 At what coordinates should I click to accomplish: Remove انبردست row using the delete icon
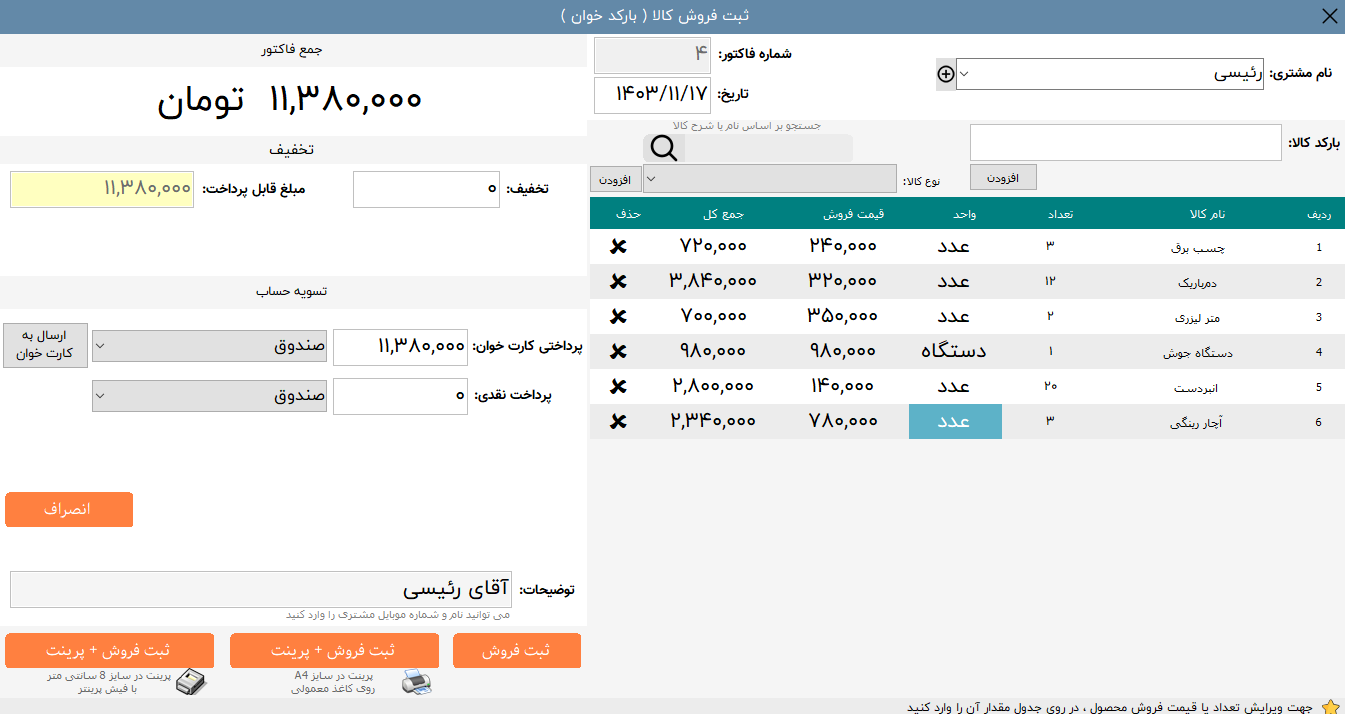coord(619,386)
